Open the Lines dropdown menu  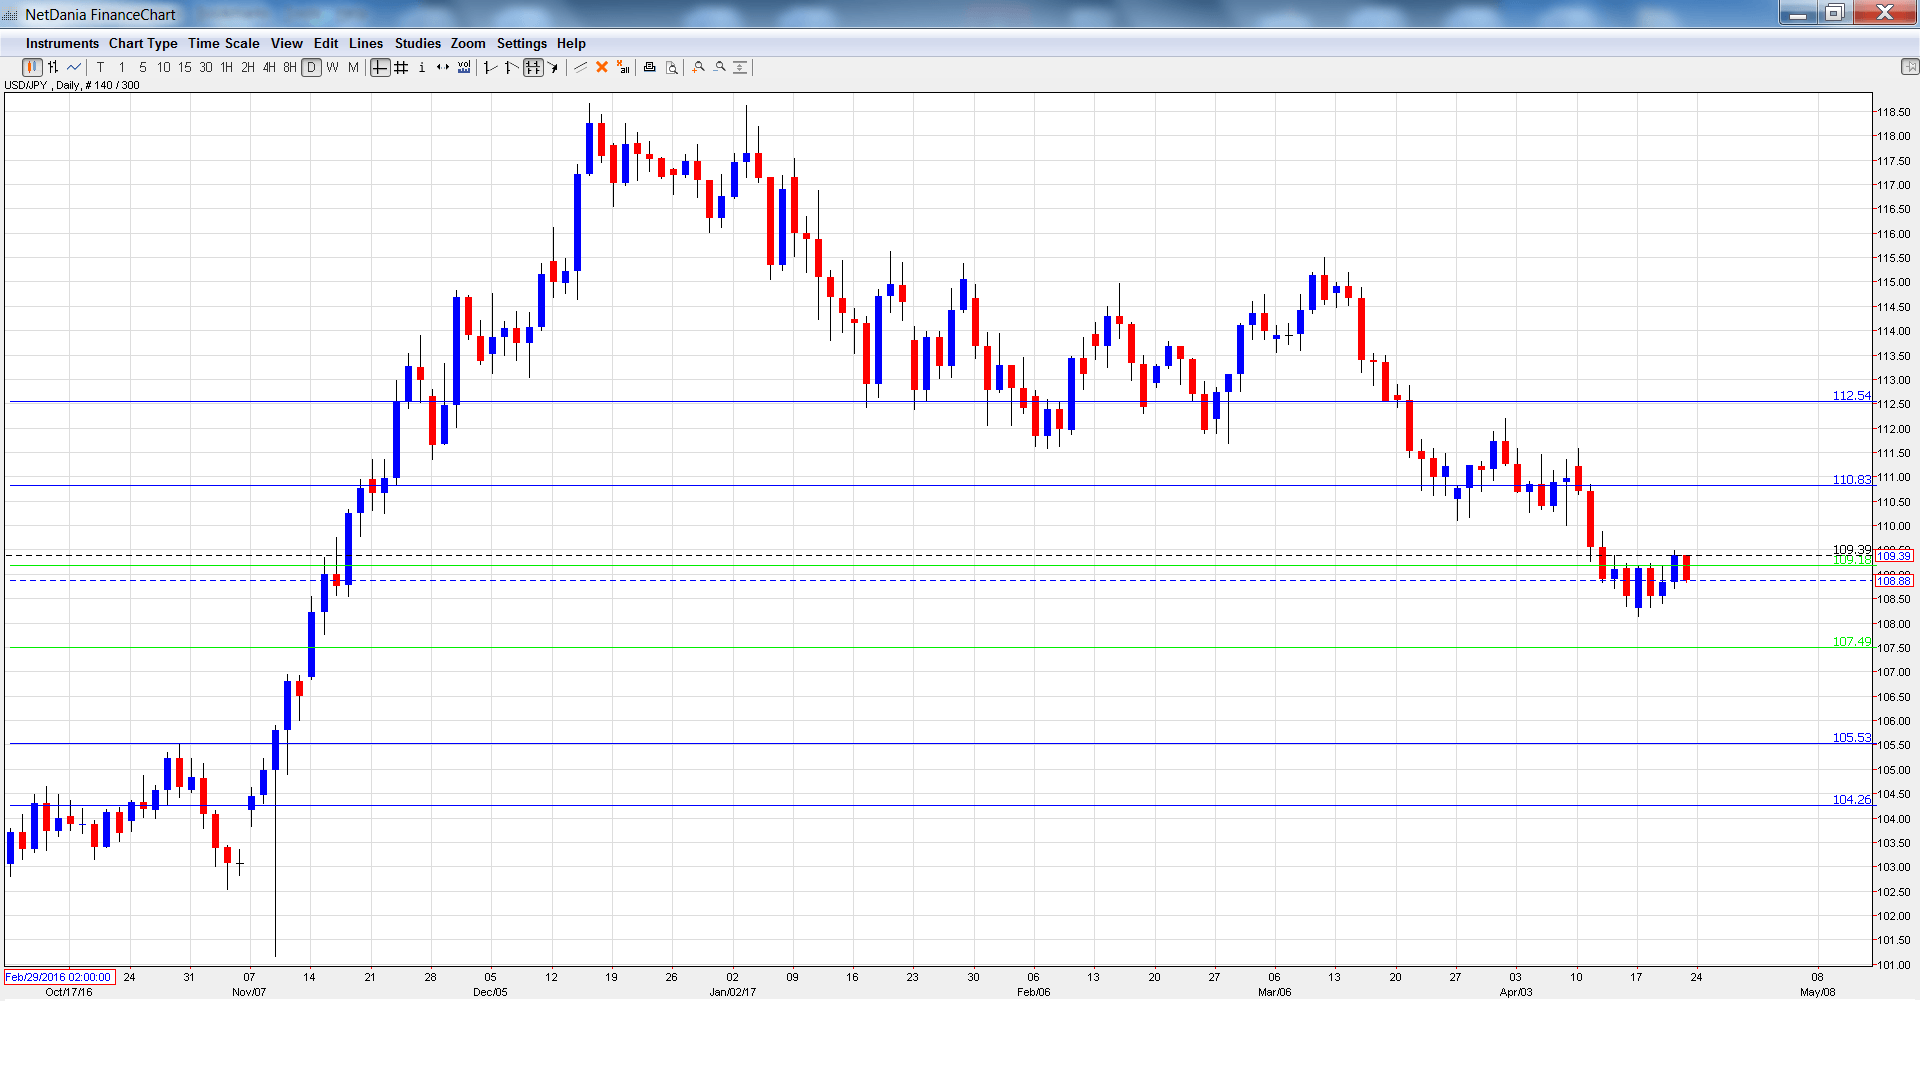click(365, 43)
